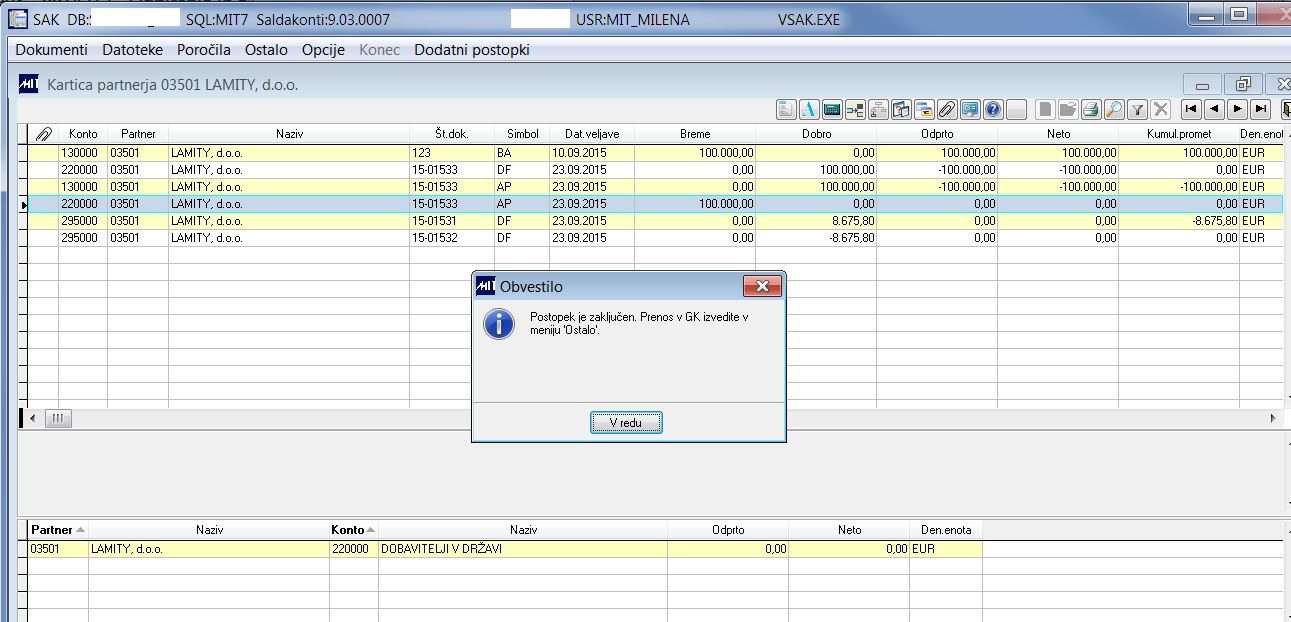The image size is (1291, 622).
Task: Click row selector arrow of highlighted row
Action: tap(24, 204)
